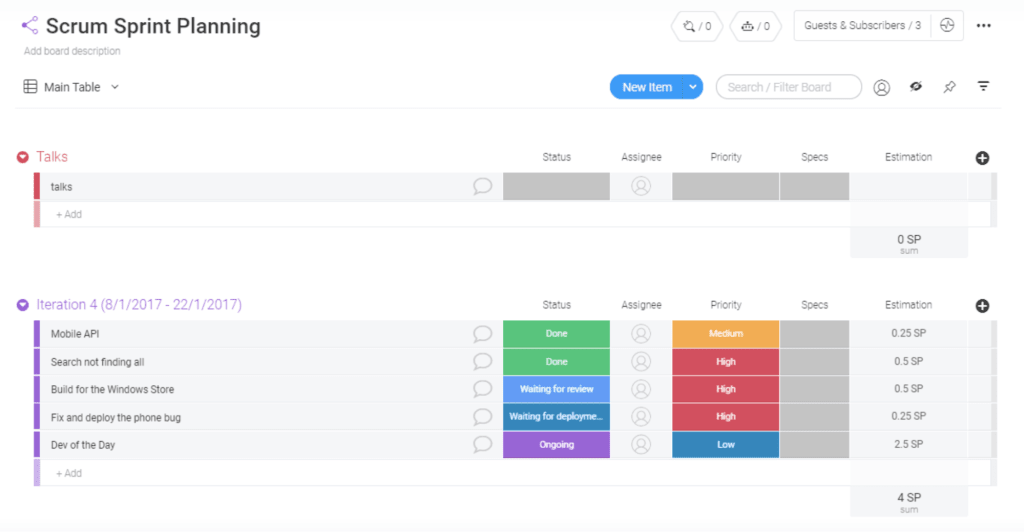1024x532 pixels.
Task: Open the integrations counter icon
Action: click(x=697, y=26)
